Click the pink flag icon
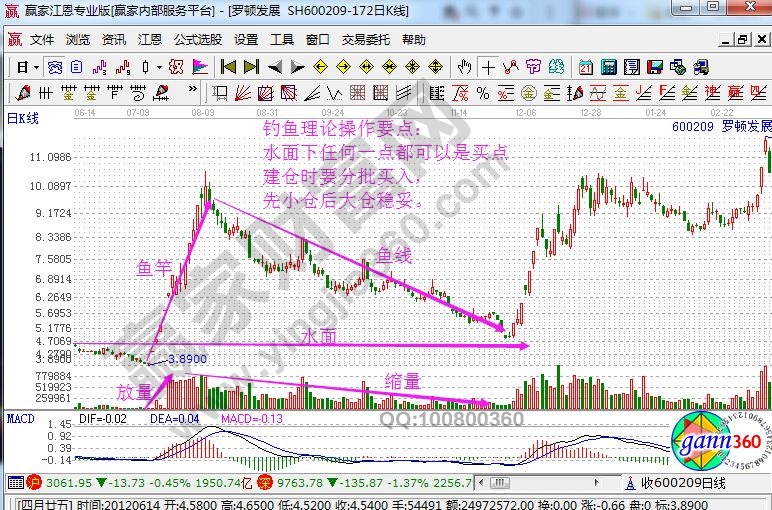 point(200,67)
